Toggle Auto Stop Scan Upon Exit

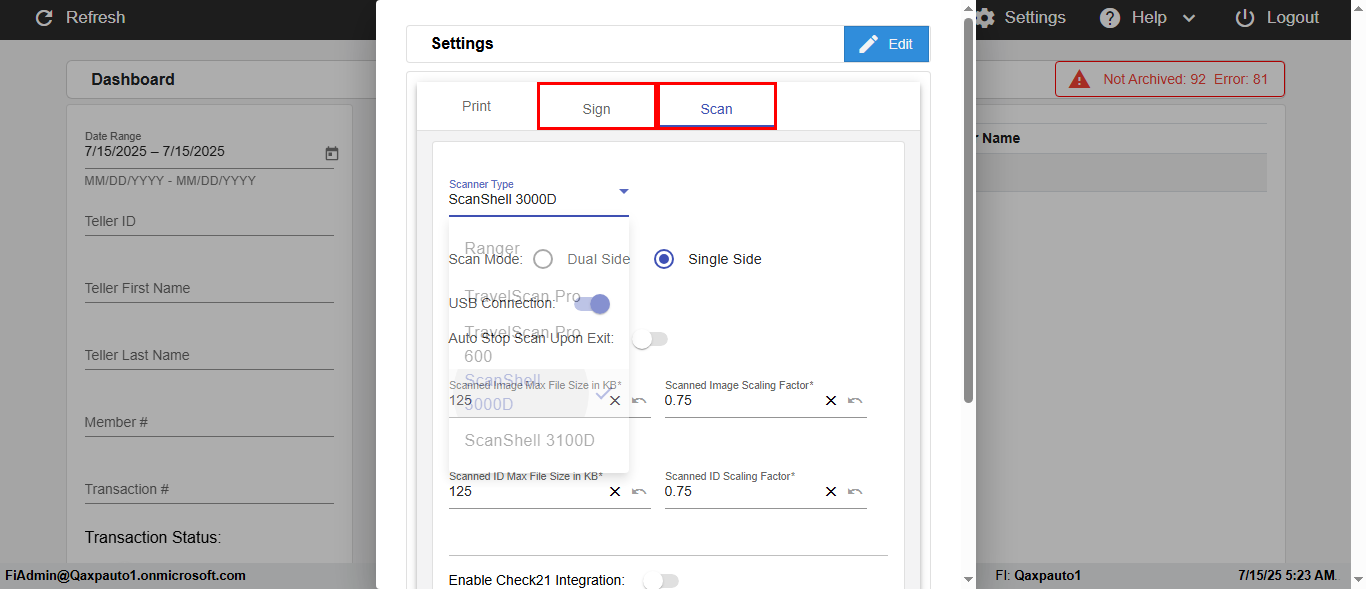click(x=650, y=339)
